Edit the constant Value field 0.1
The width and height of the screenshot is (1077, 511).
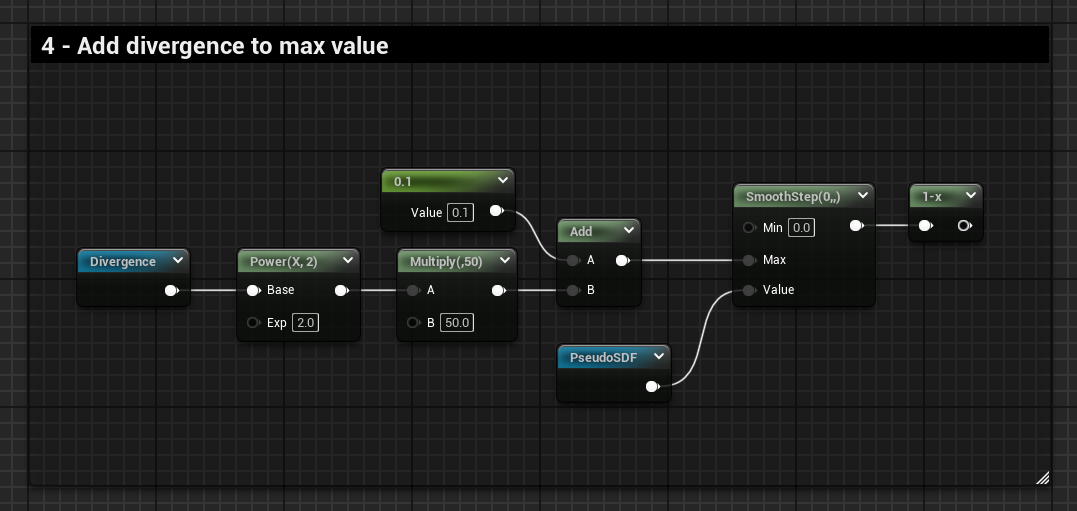(459, 212)
